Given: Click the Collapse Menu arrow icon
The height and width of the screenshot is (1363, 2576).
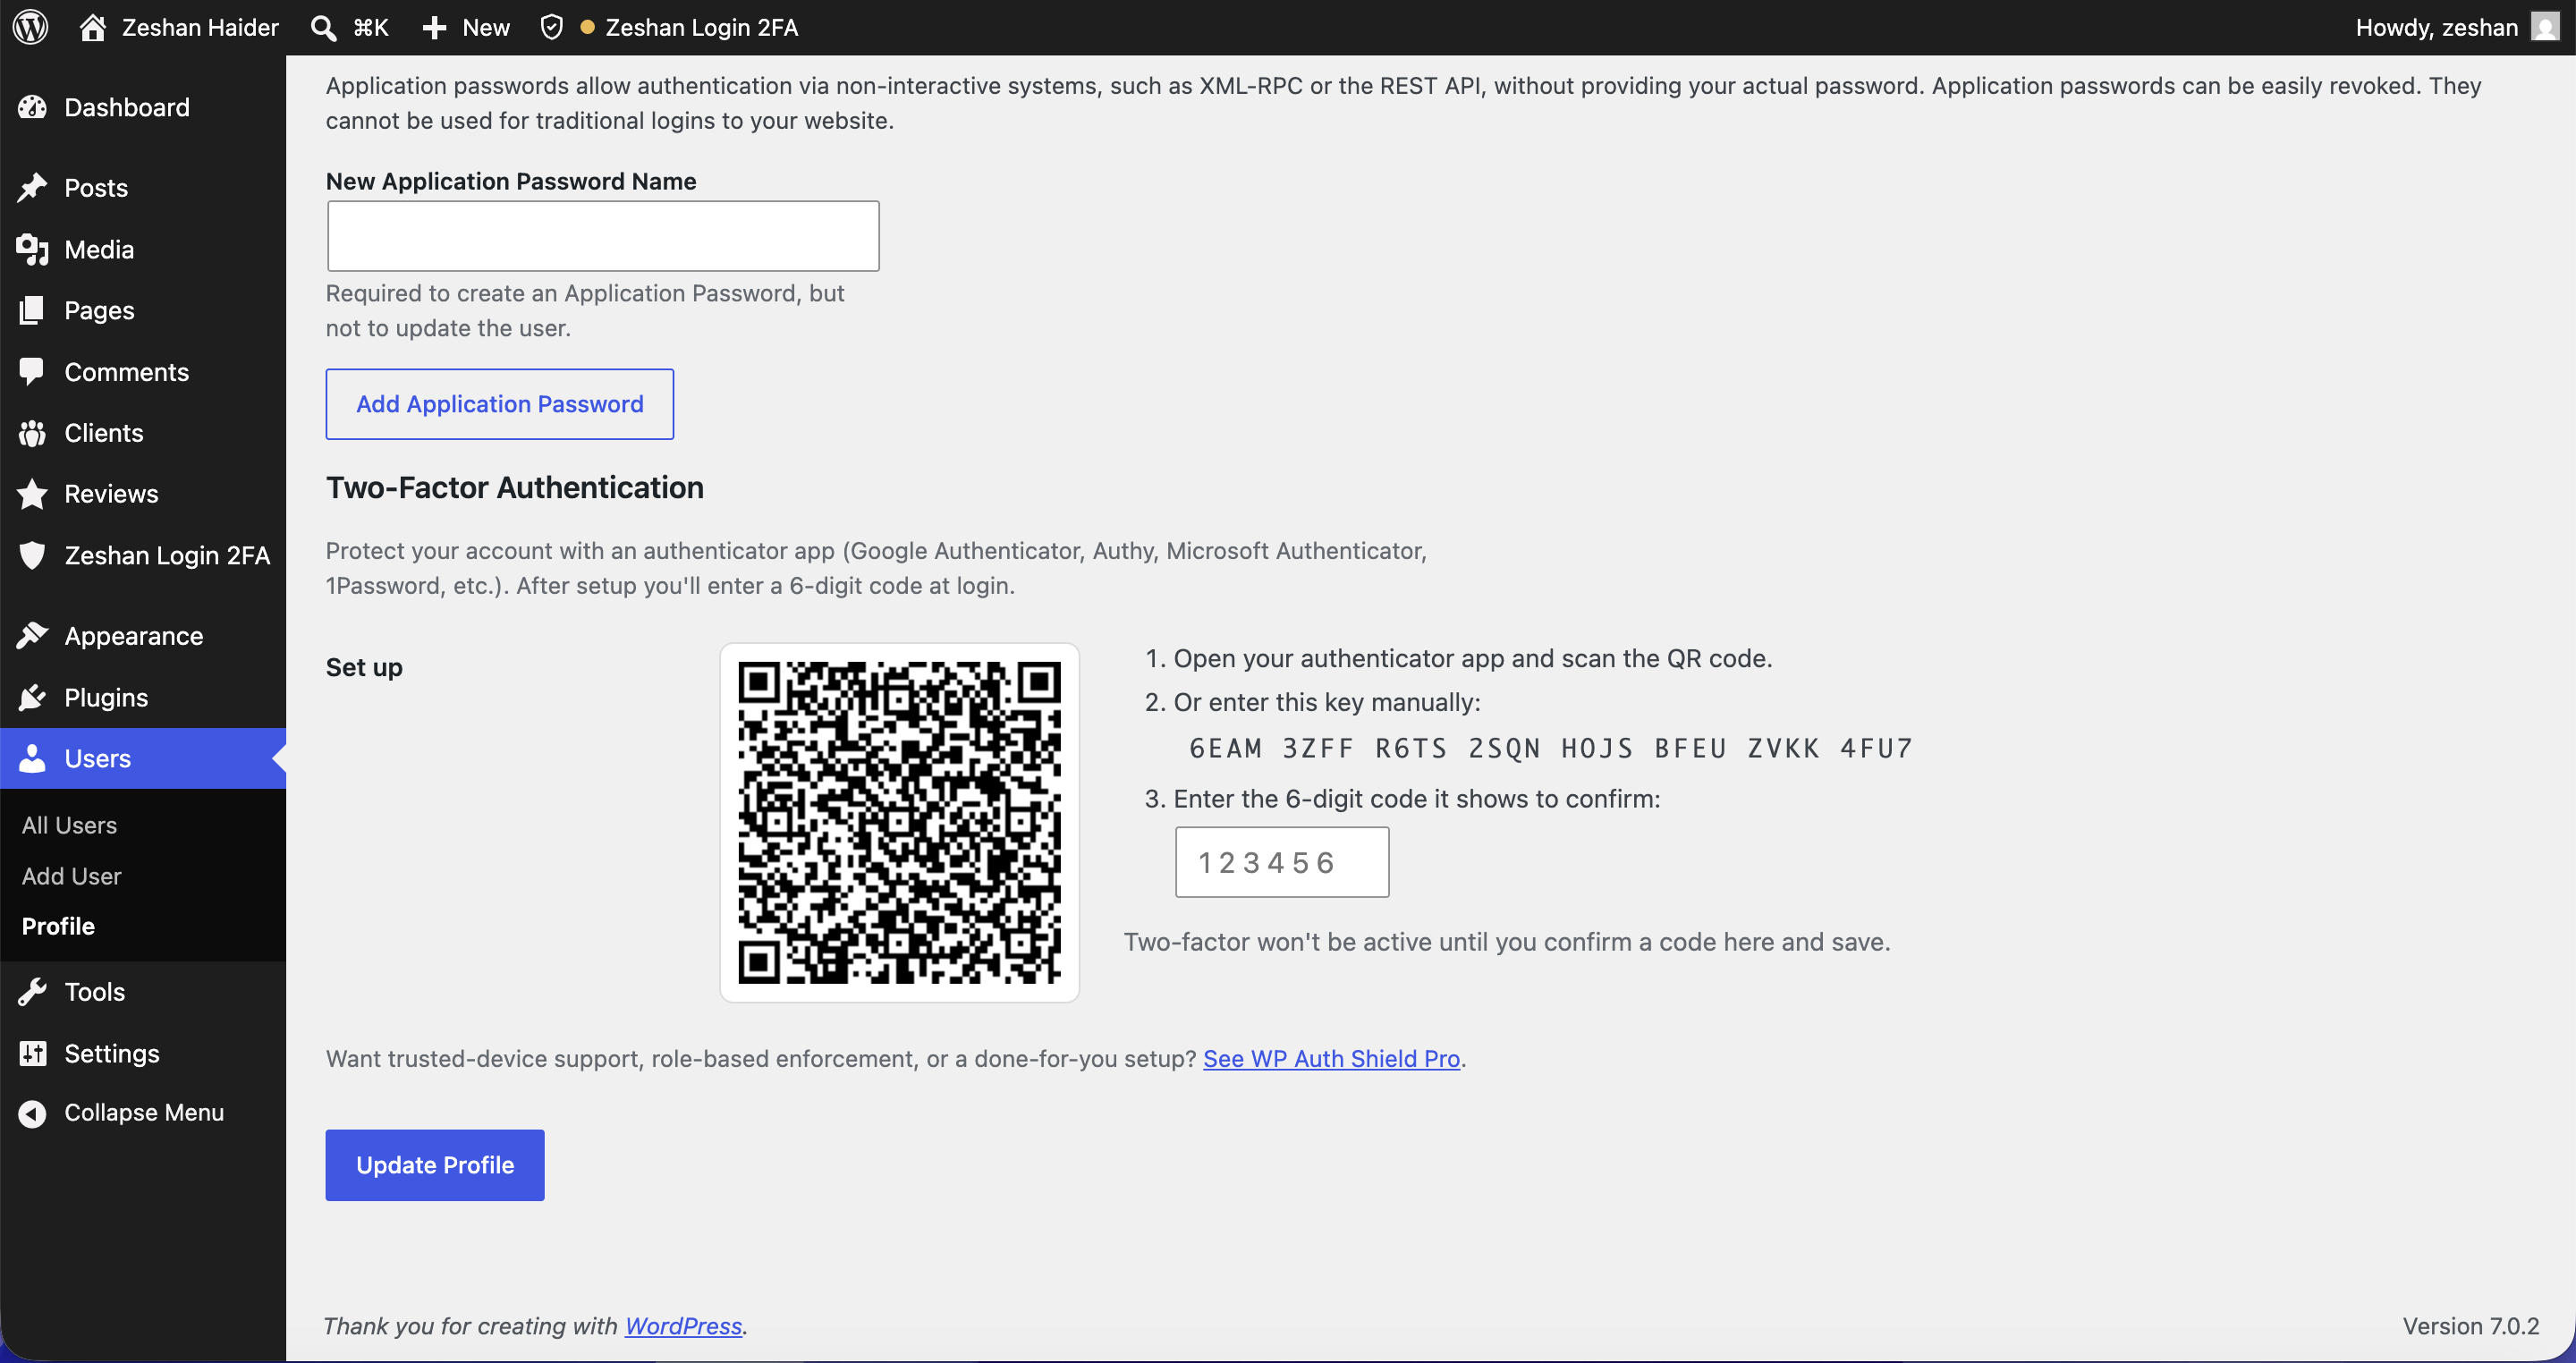Looking at the screenshot, I should 32,1113.
